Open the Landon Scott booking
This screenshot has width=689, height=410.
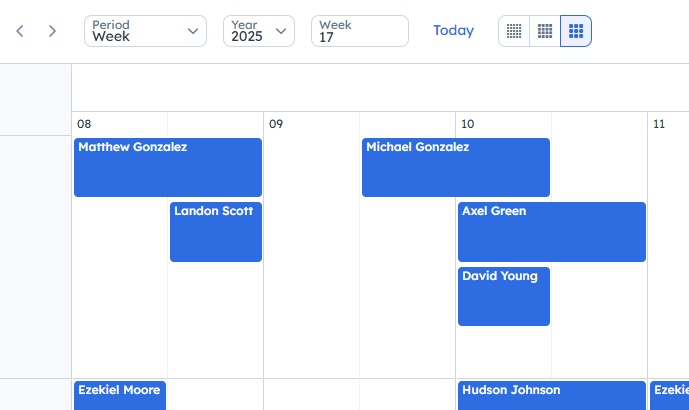[x=216, y=231]
